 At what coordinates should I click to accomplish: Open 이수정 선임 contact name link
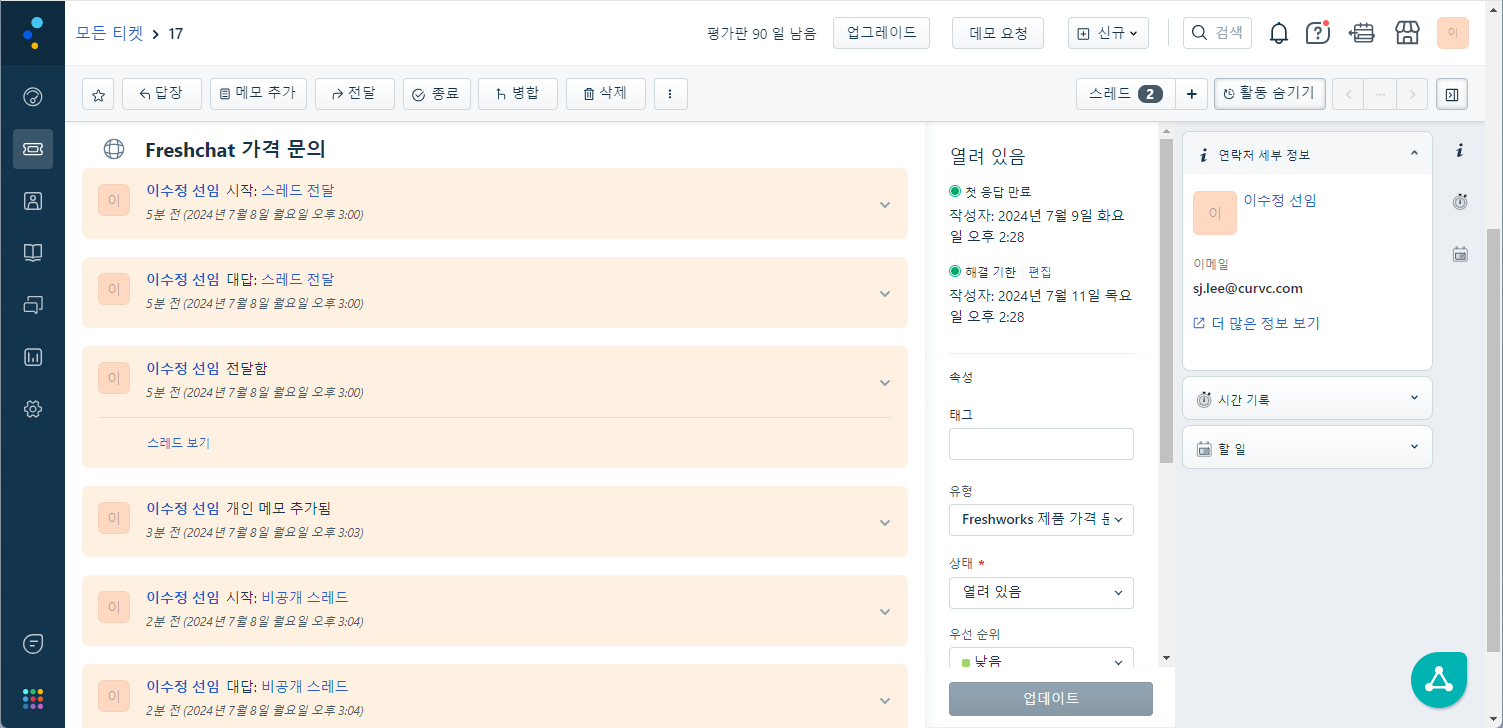coord(1280,200)
